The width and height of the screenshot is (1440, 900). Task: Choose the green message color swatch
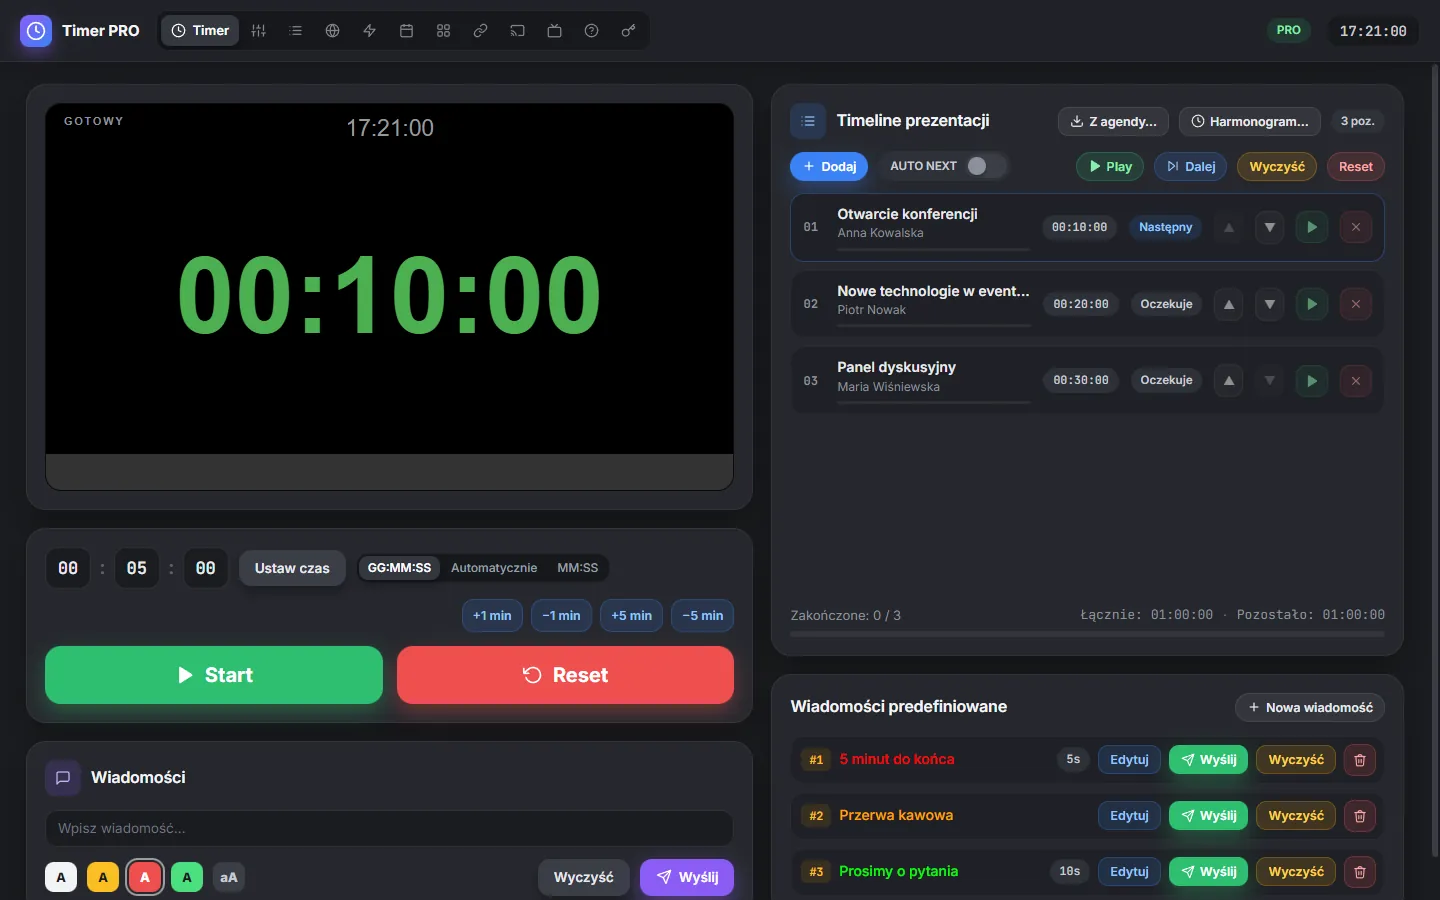187,877
